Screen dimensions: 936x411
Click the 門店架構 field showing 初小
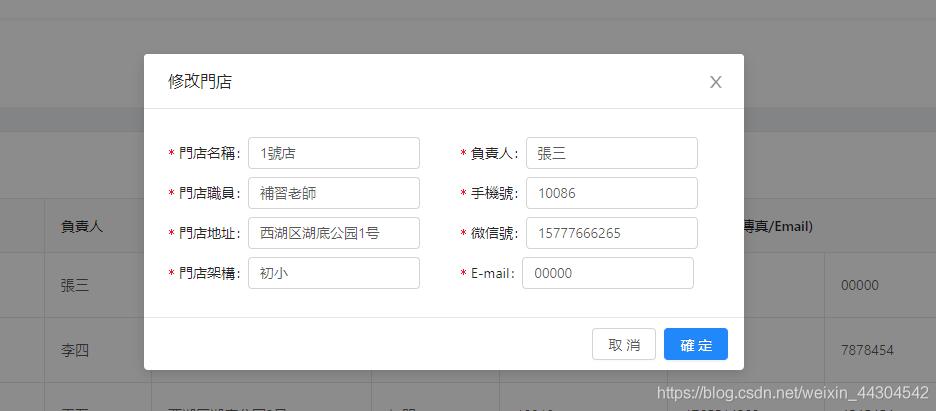click(334, 273)
